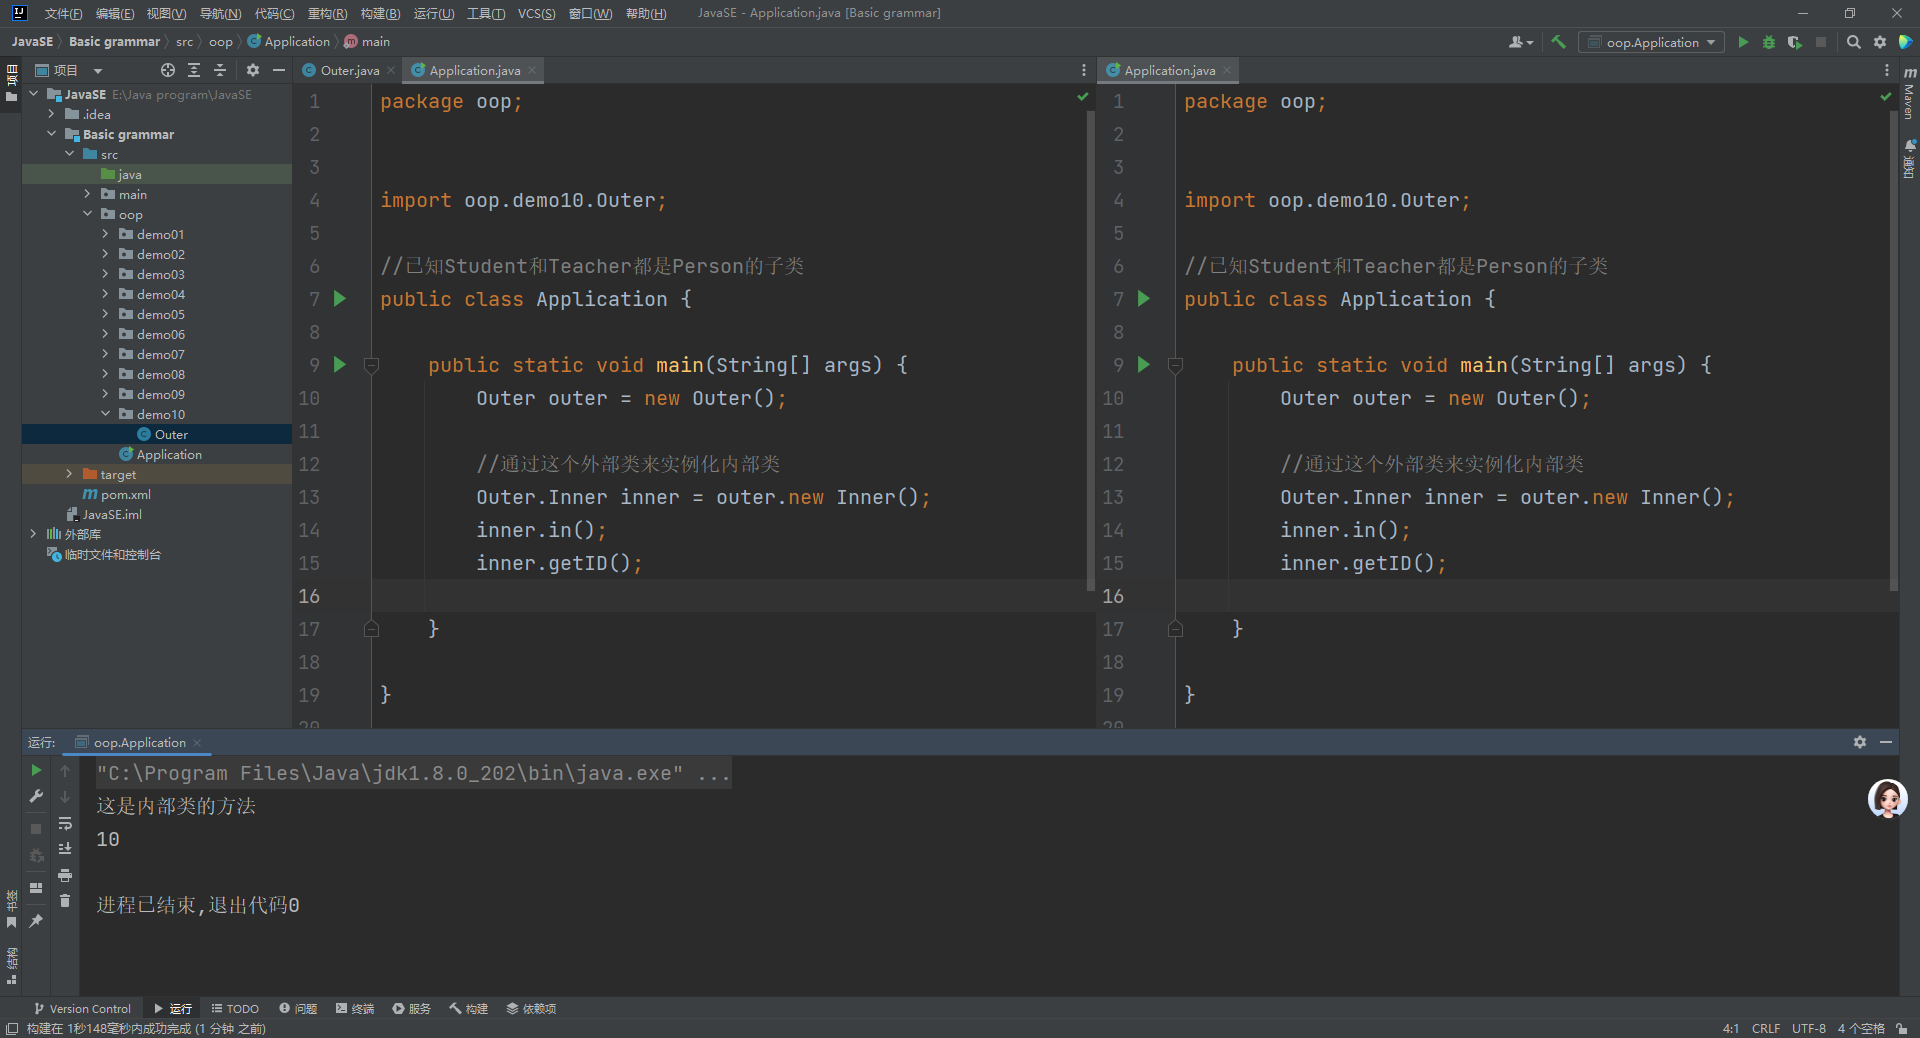The width and height of the screenshot is (1920, 1038).
Task: Open IDE settings gear in the main toolbar
Action: coord(1880,42)
